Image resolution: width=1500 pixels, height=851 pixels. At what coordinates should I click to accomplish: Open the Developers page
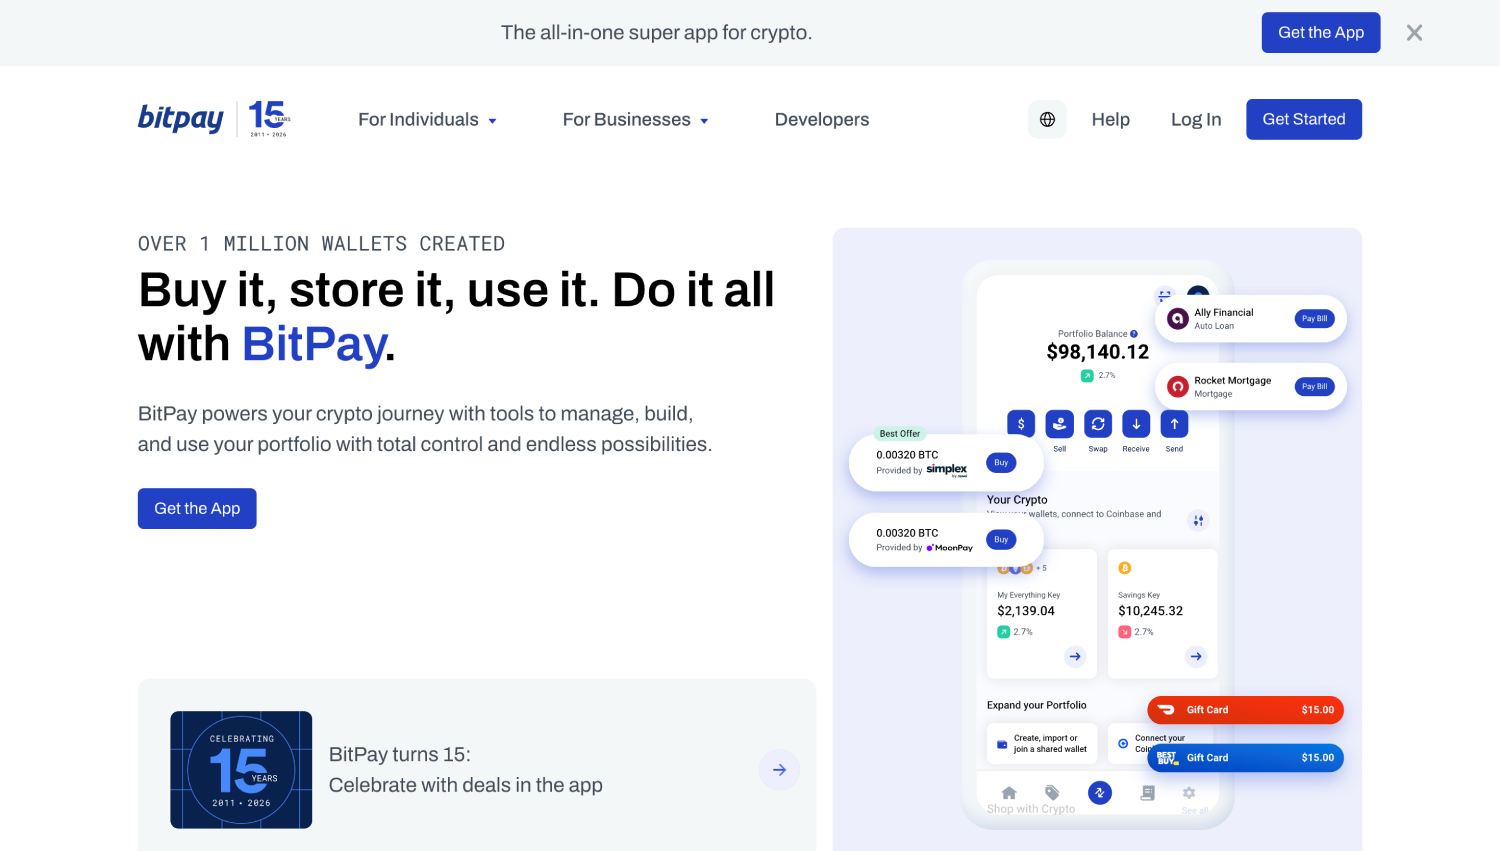point(822,120)
